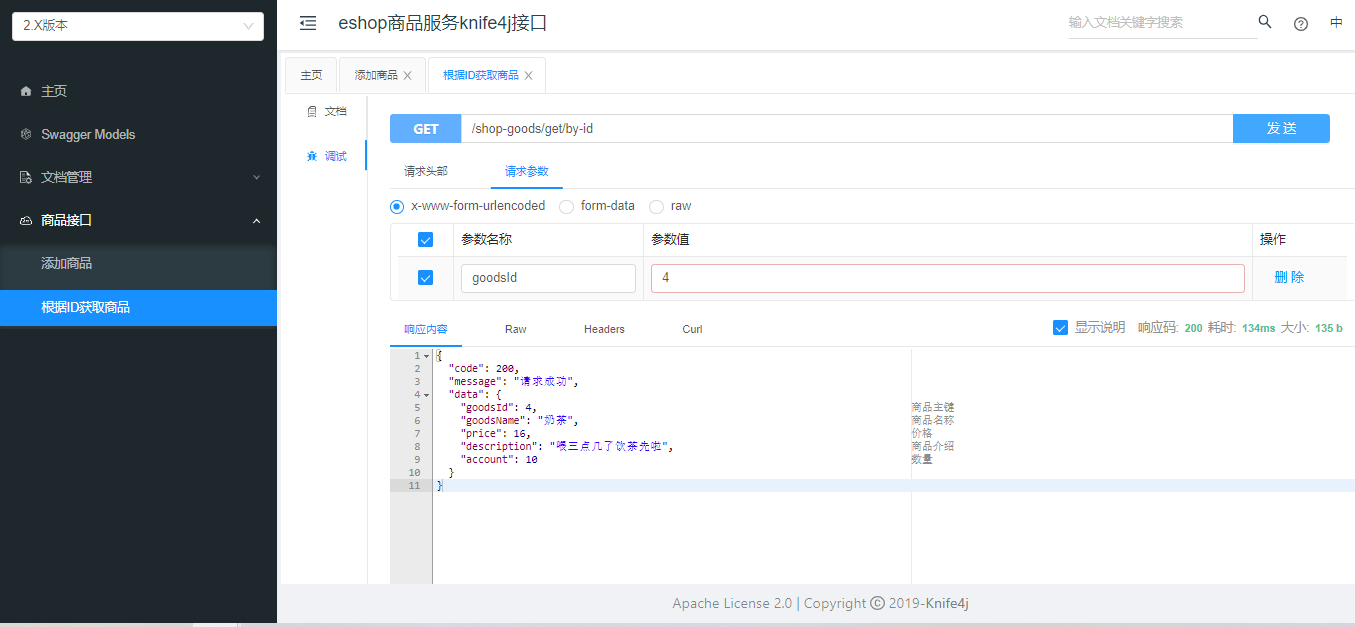Show the Curl tab
1355x627 pixels.
pos(692,329)
